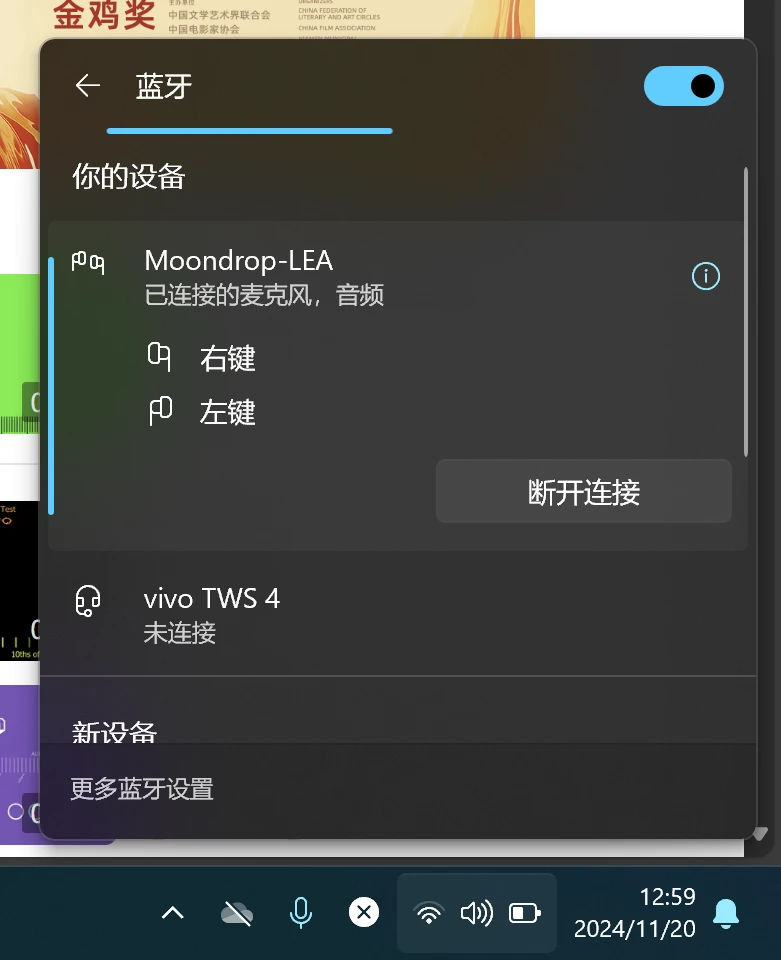The height and width of the screenshot is (960, 781).
Task: Click the device list scrollbar
Action: point(746,312)
